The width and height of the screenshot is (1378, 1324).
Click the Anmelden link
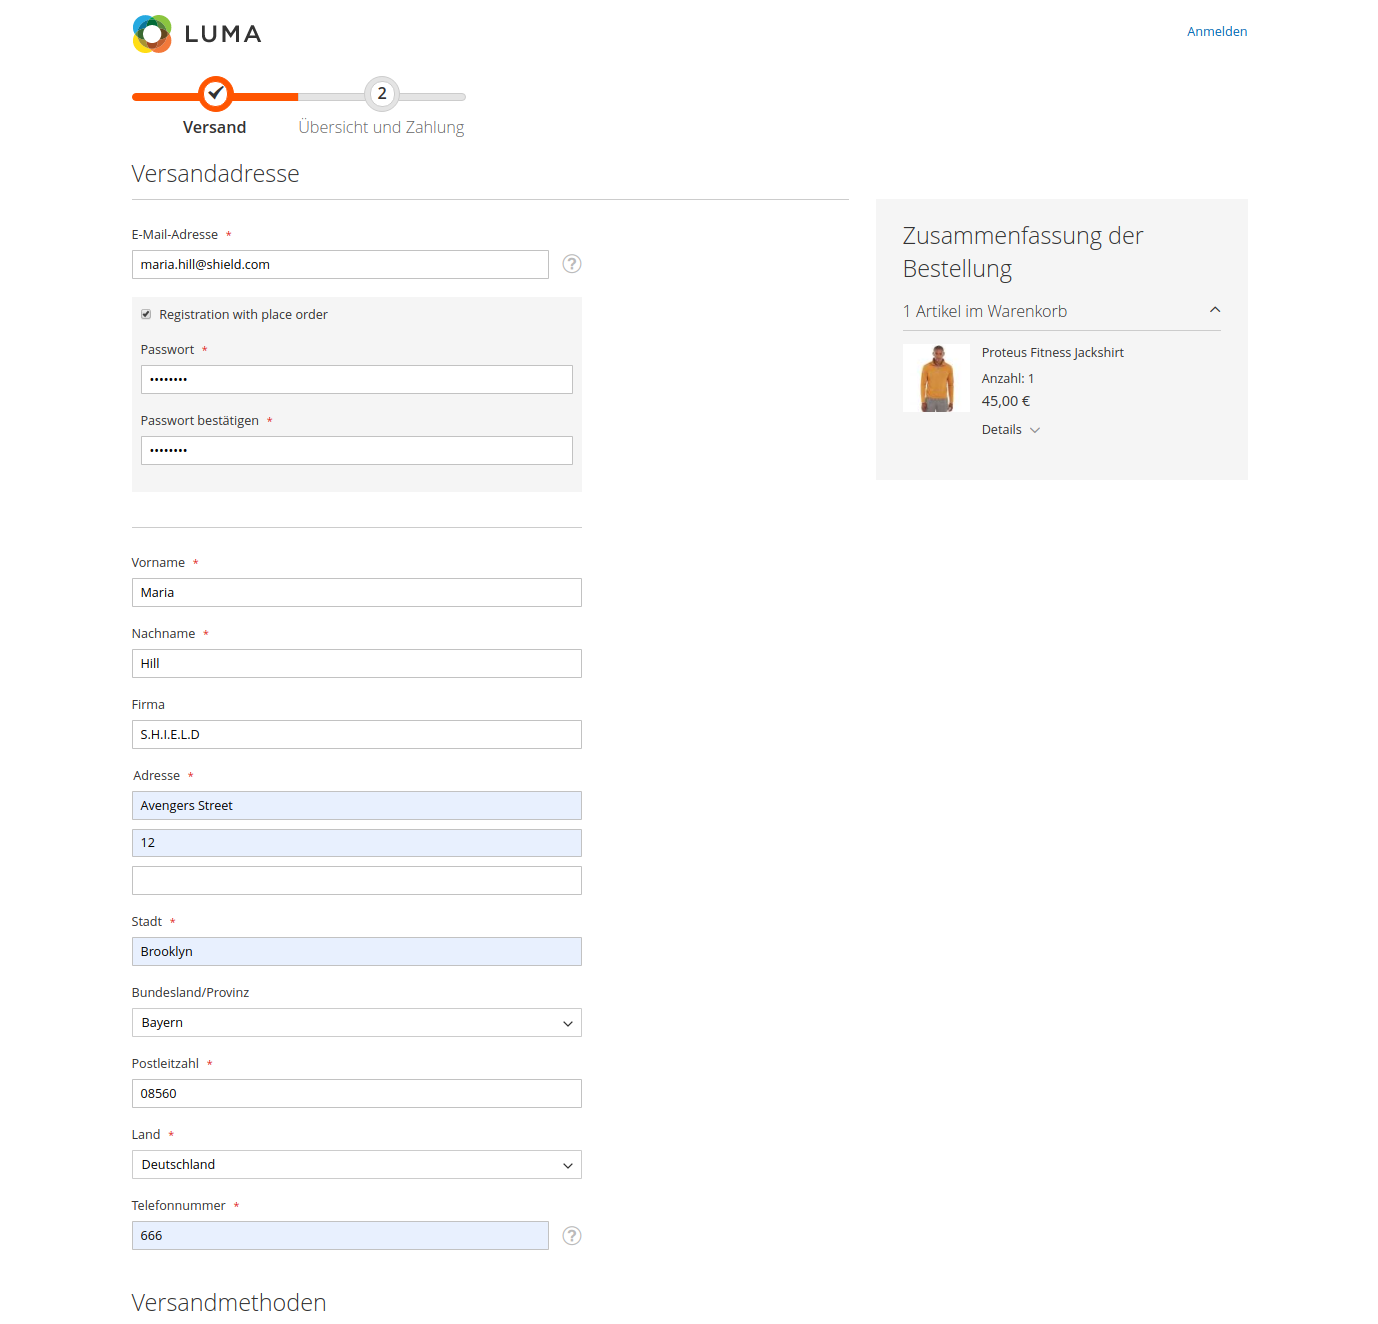pos(1217,32)
